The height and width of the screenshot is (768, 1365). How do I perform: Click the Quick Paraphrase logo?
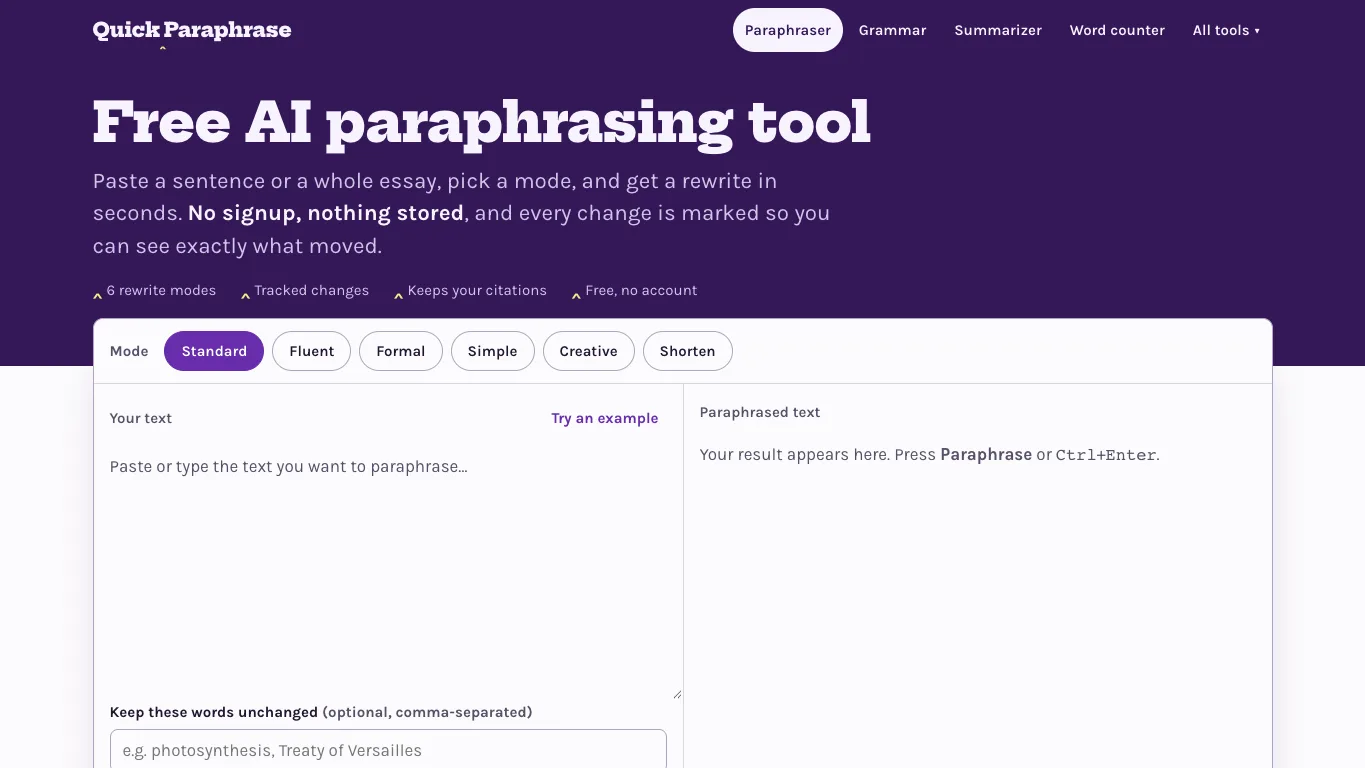click(192, 30)
